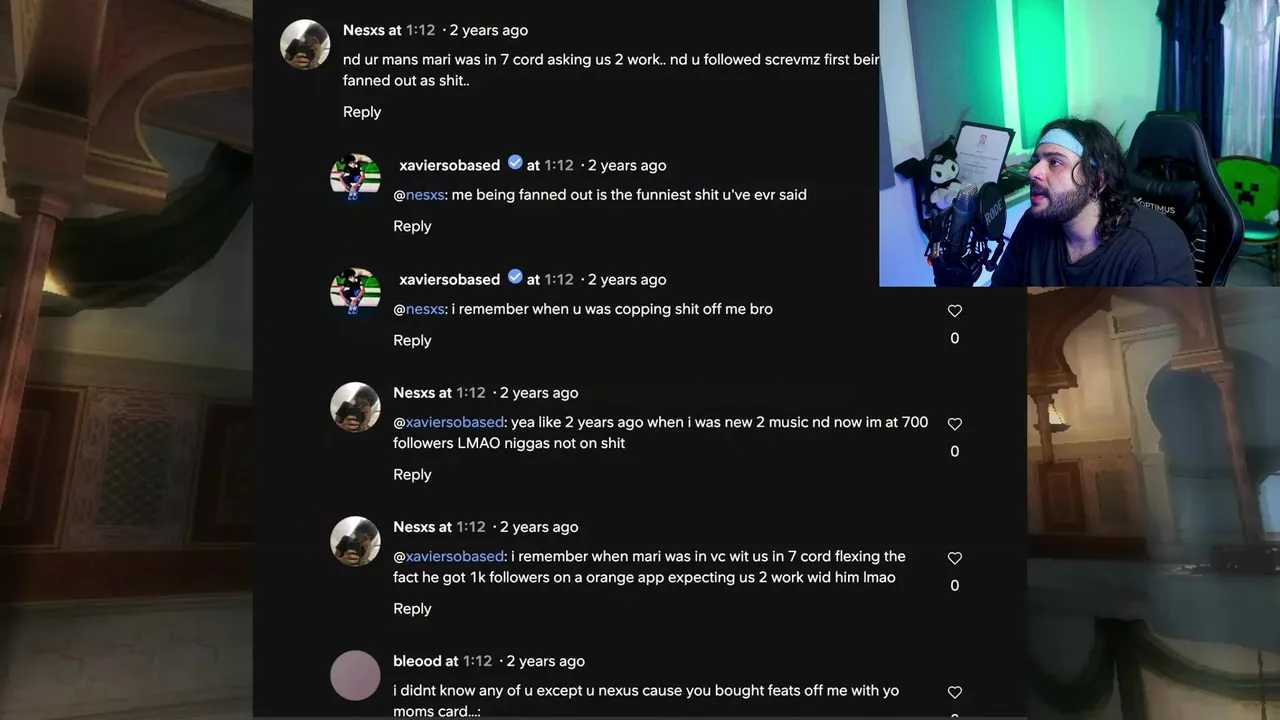Click the streamer webcam overlay
The height and width of the screenshot is (720, 1280).
(x=1079, y=143)
